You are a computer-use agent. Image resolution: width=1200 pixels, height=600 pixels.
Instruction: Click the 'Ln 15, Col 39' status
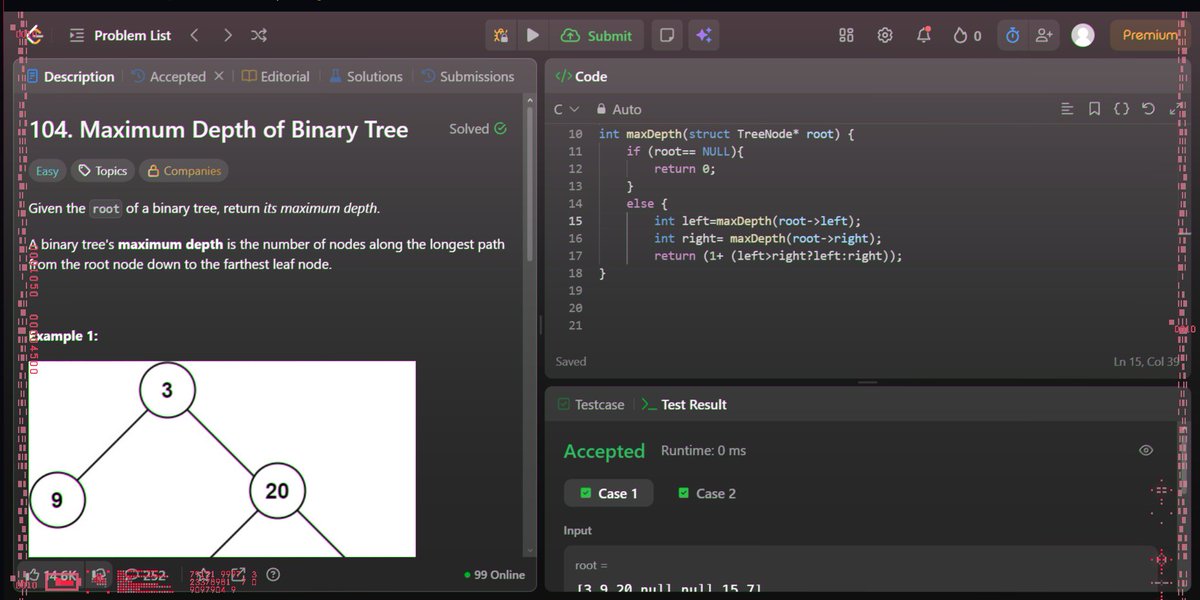pyautogui.click(x=1148, y=361)
